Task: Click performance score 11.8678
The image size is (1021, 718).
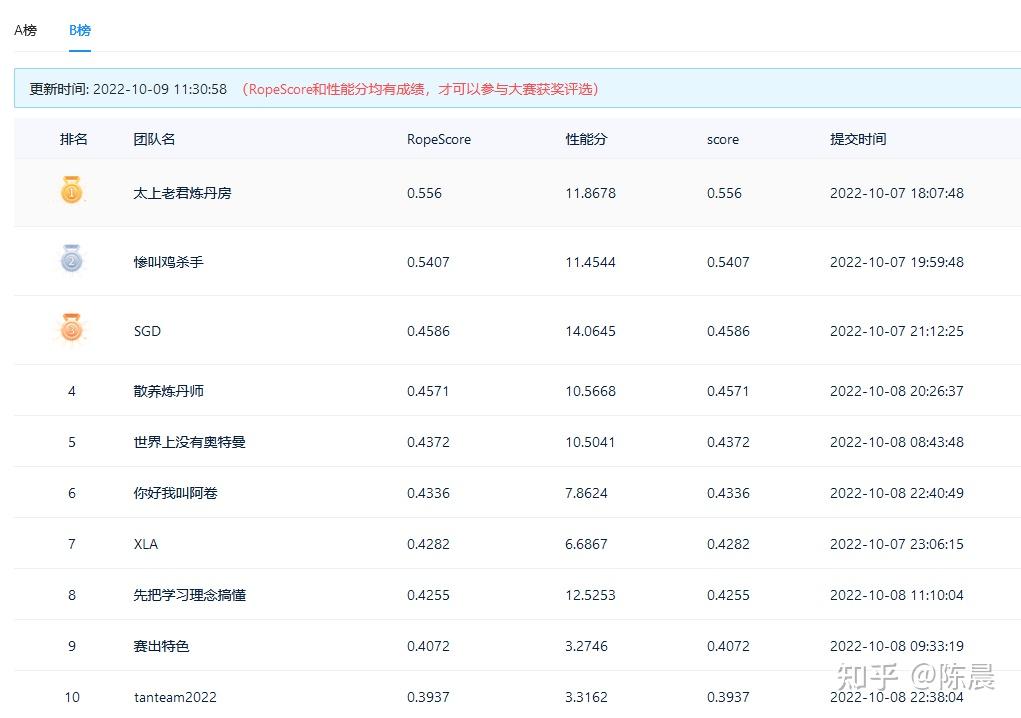Action: coord(591,193)
